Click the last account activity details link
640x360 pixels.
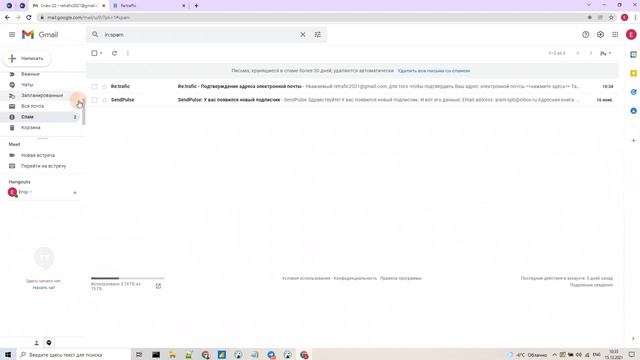click(x=591, y=285)
